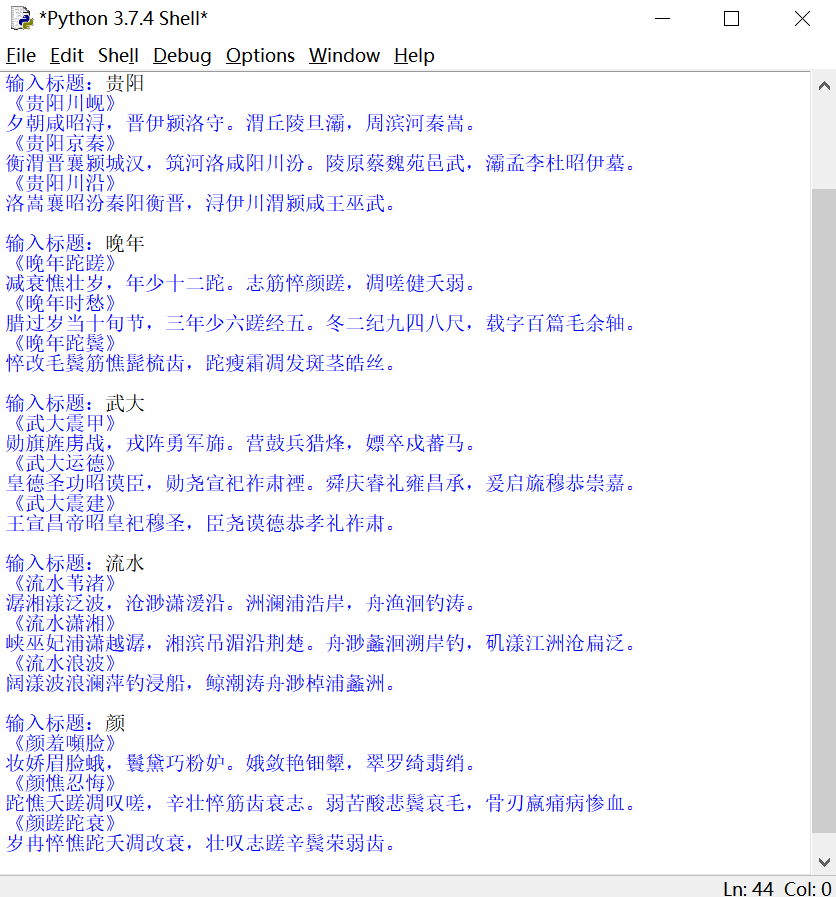Click the poem line starting 衡渭晋襄颍城汉

click(321, 164)
